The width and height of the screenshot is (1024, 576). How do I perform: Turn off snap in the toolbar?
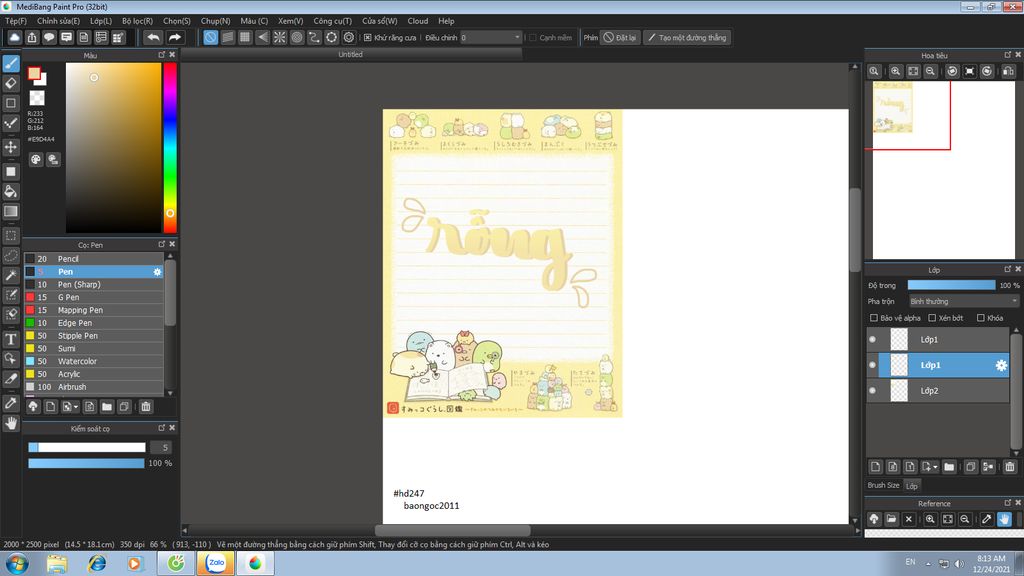pyautogui.click(x=210, y=37)
